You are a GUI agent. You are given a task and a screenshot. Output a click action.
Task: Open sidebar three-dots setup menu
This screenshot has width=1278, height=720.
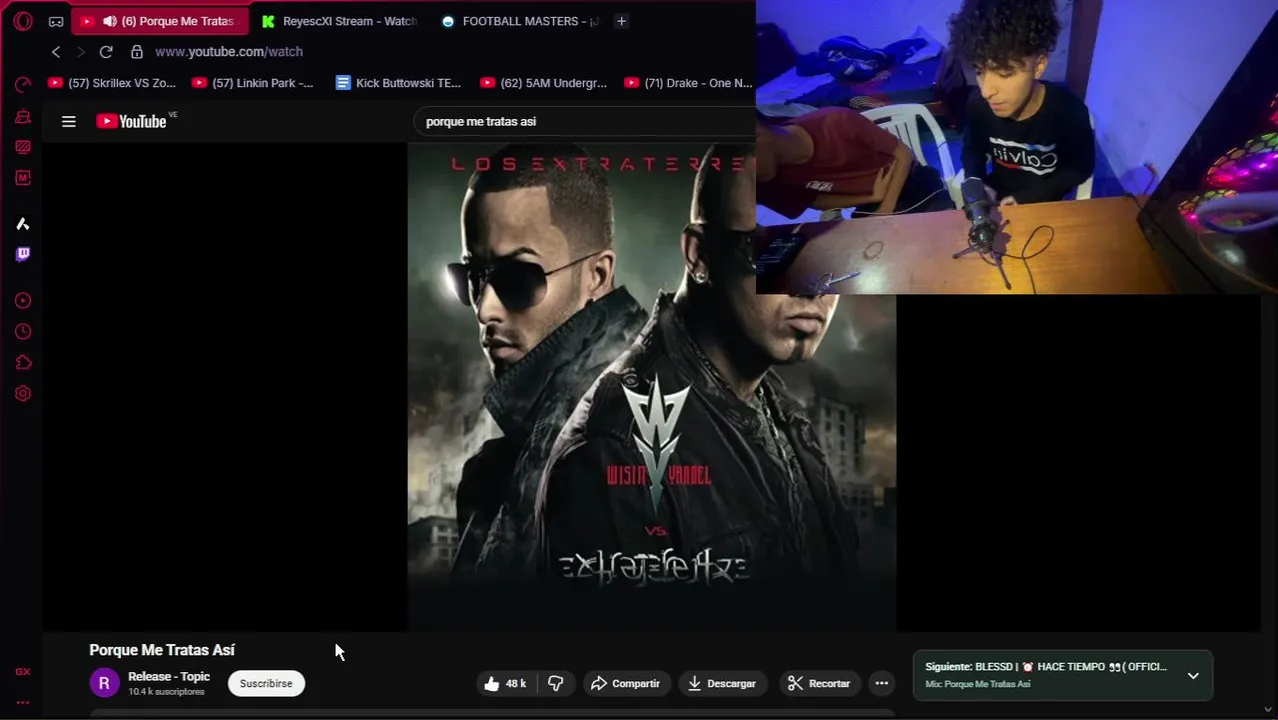coord(23,702)
